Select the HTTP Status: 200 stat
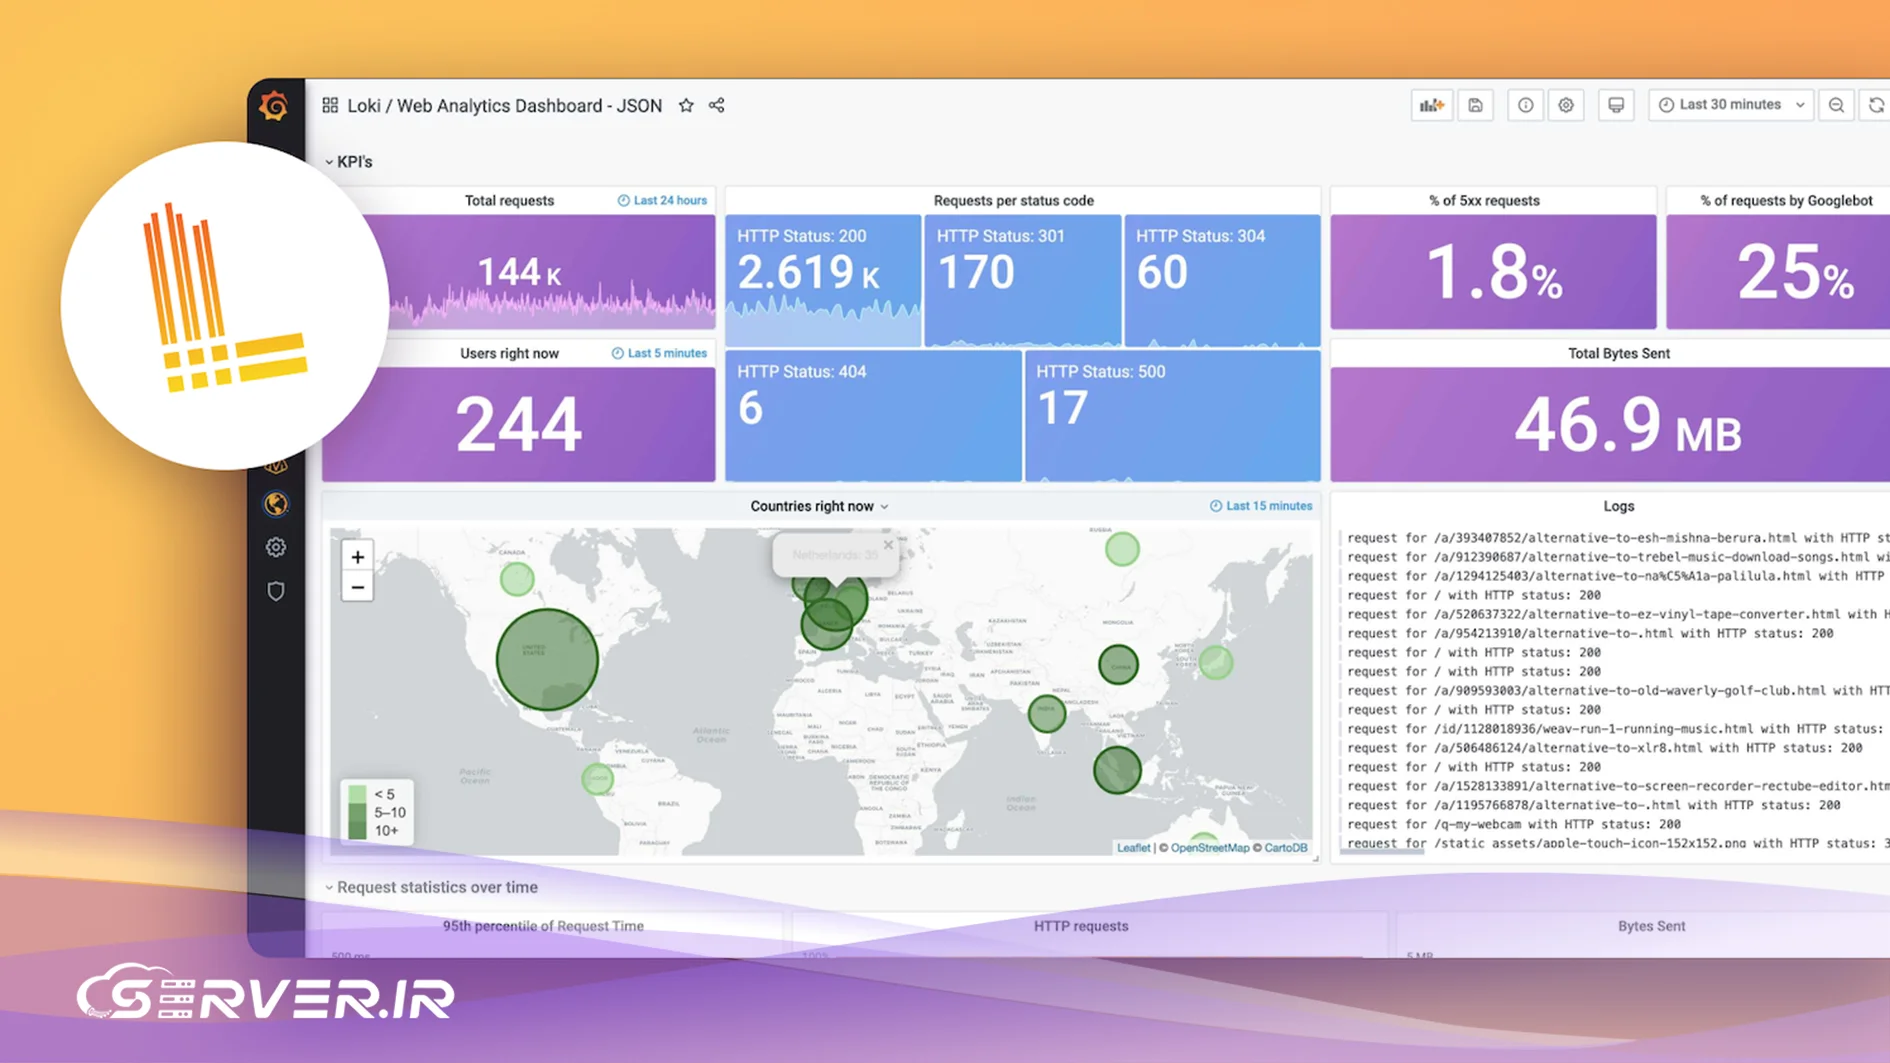The width and height of the screenshot is (1890, 1063). [x=823, y=280]
